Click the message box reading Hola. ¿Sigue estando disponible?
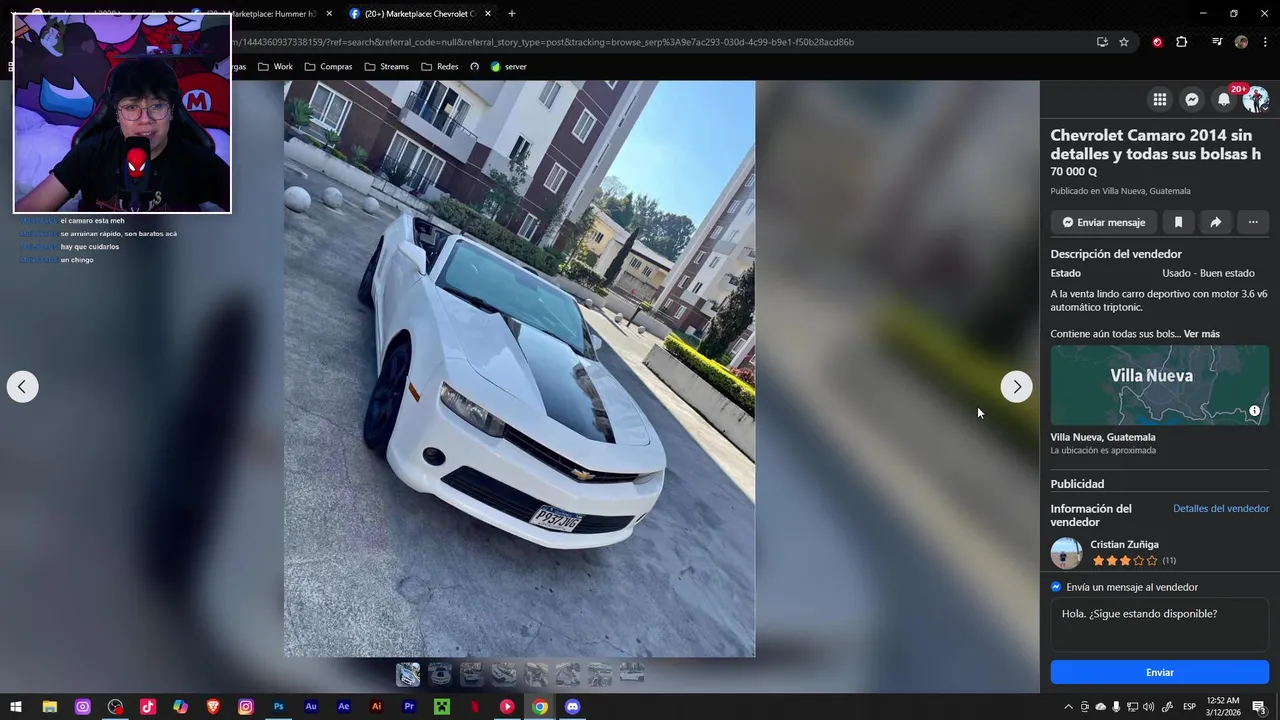The width and height of the screenshot is (1280, 720). click(1160, 625)
